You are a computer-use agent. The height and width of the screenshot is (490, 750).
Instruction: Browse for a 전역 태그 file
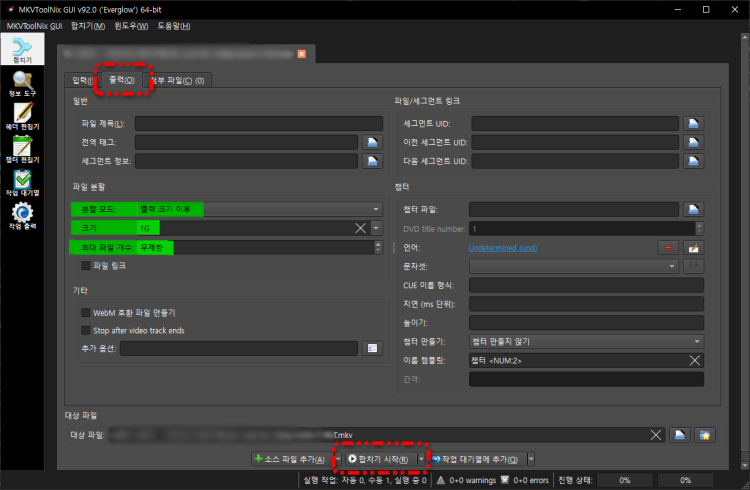click(371, 142)
